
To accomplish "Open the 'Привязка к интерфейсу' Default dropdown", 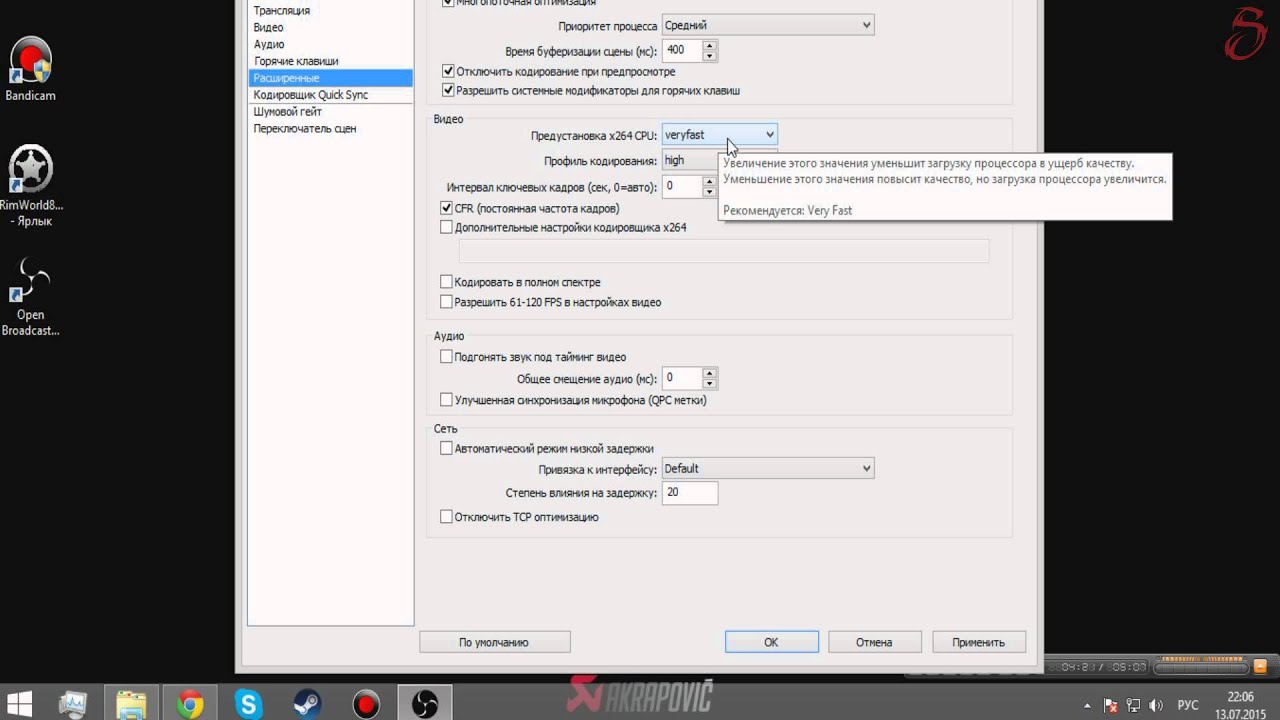I will tap(767, 468).
